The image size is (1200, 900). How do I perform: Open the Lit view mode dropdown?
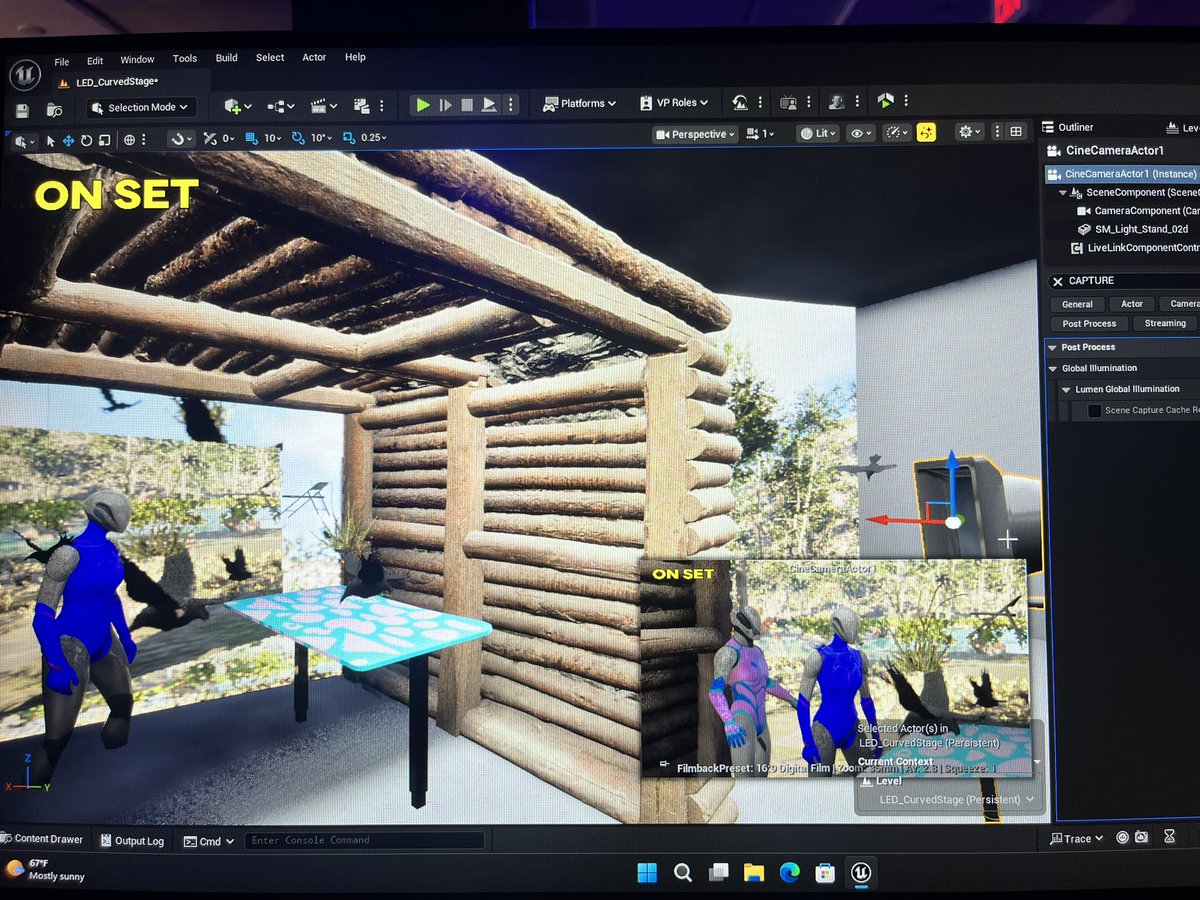point(818,133)
